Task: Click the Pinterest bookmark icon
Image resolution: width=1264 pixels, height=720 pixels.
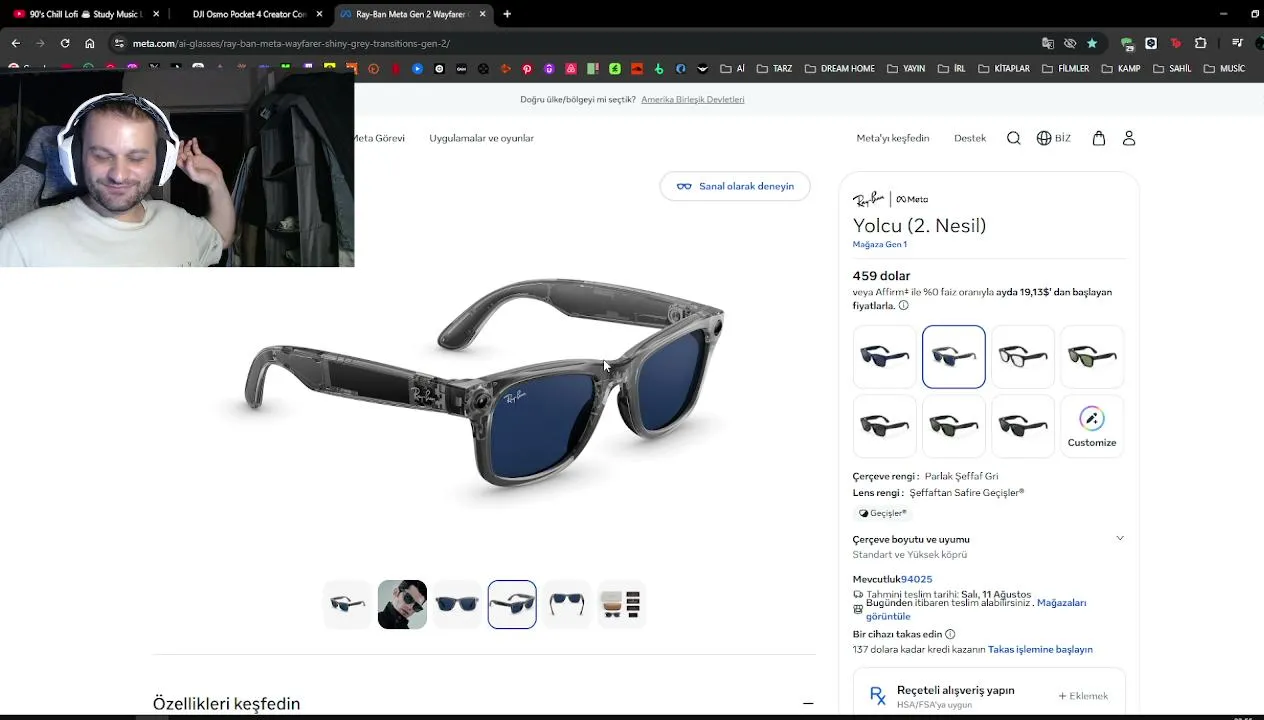Action: pyautogui.click(x=527, y=69)
